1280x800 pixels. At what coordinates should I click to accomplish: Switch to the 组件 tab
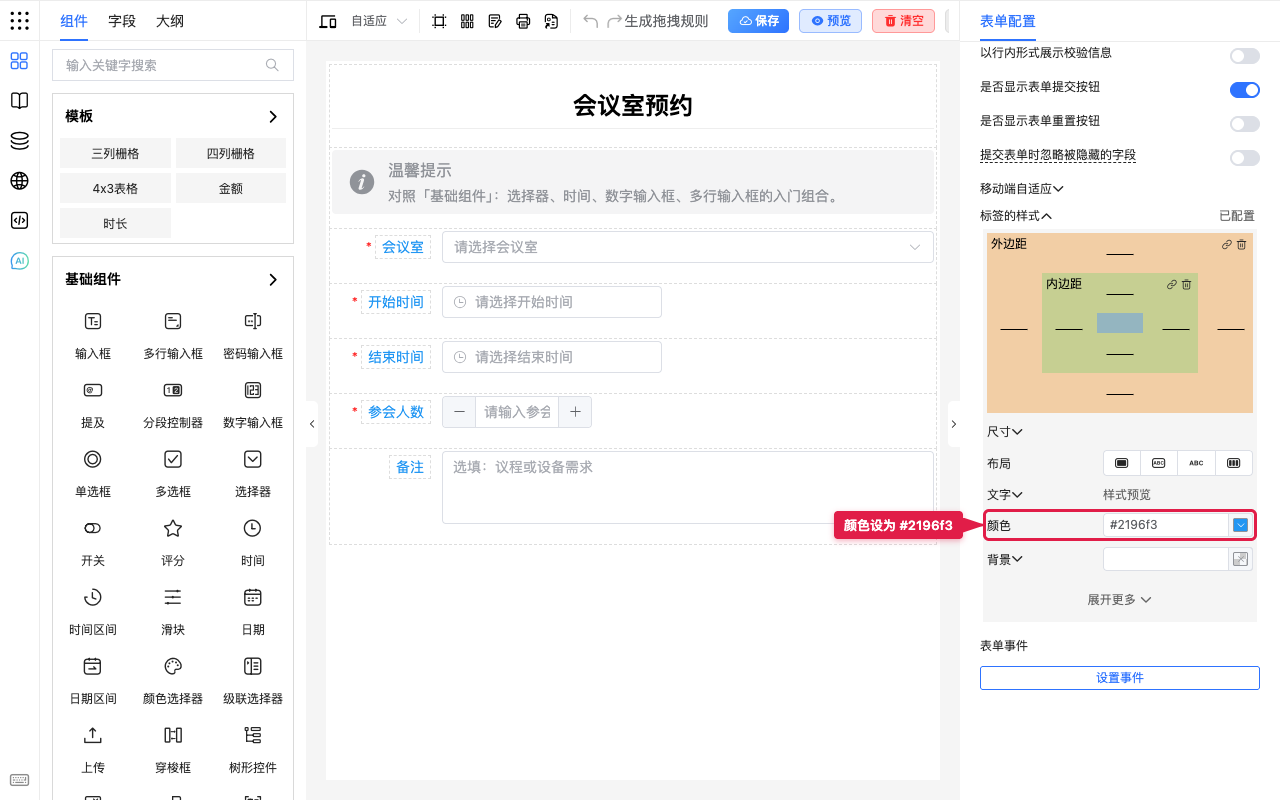coord(74,21)
